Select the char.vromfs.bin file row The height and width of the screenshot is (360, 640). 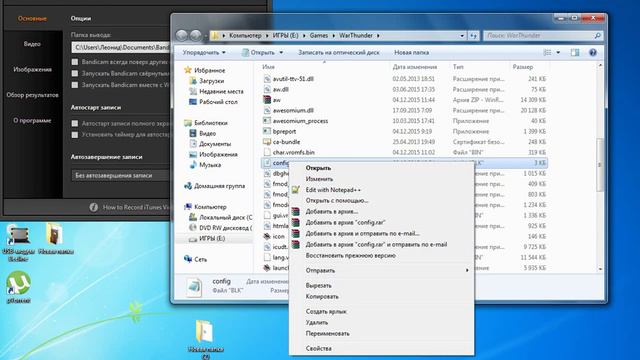tap(404, 152)
